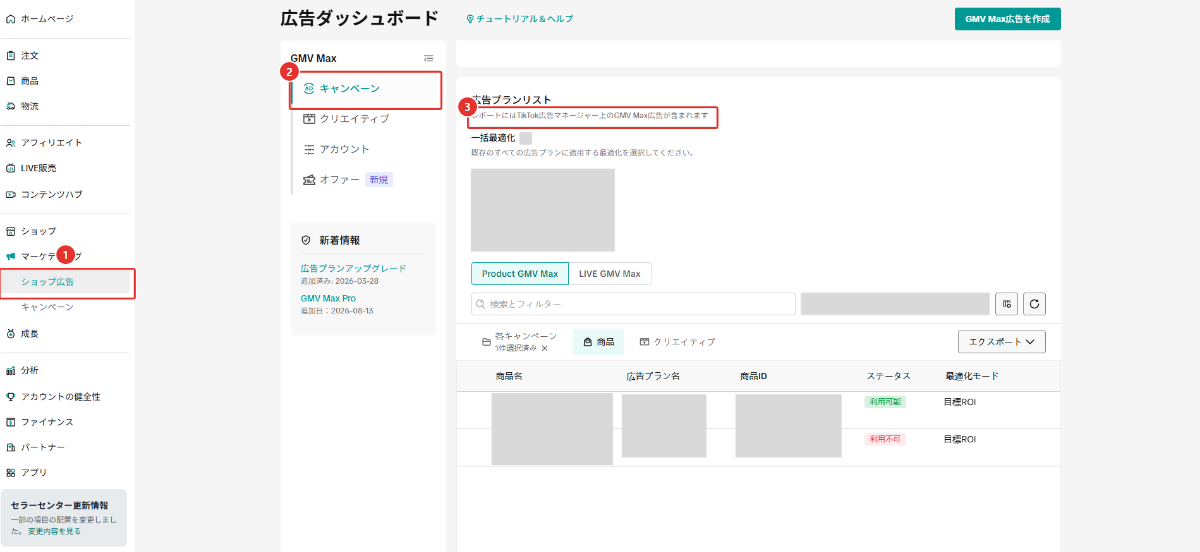Open パートナー in the sidebar
This screenshot has width=1200, height=552.
pos(43,447)
